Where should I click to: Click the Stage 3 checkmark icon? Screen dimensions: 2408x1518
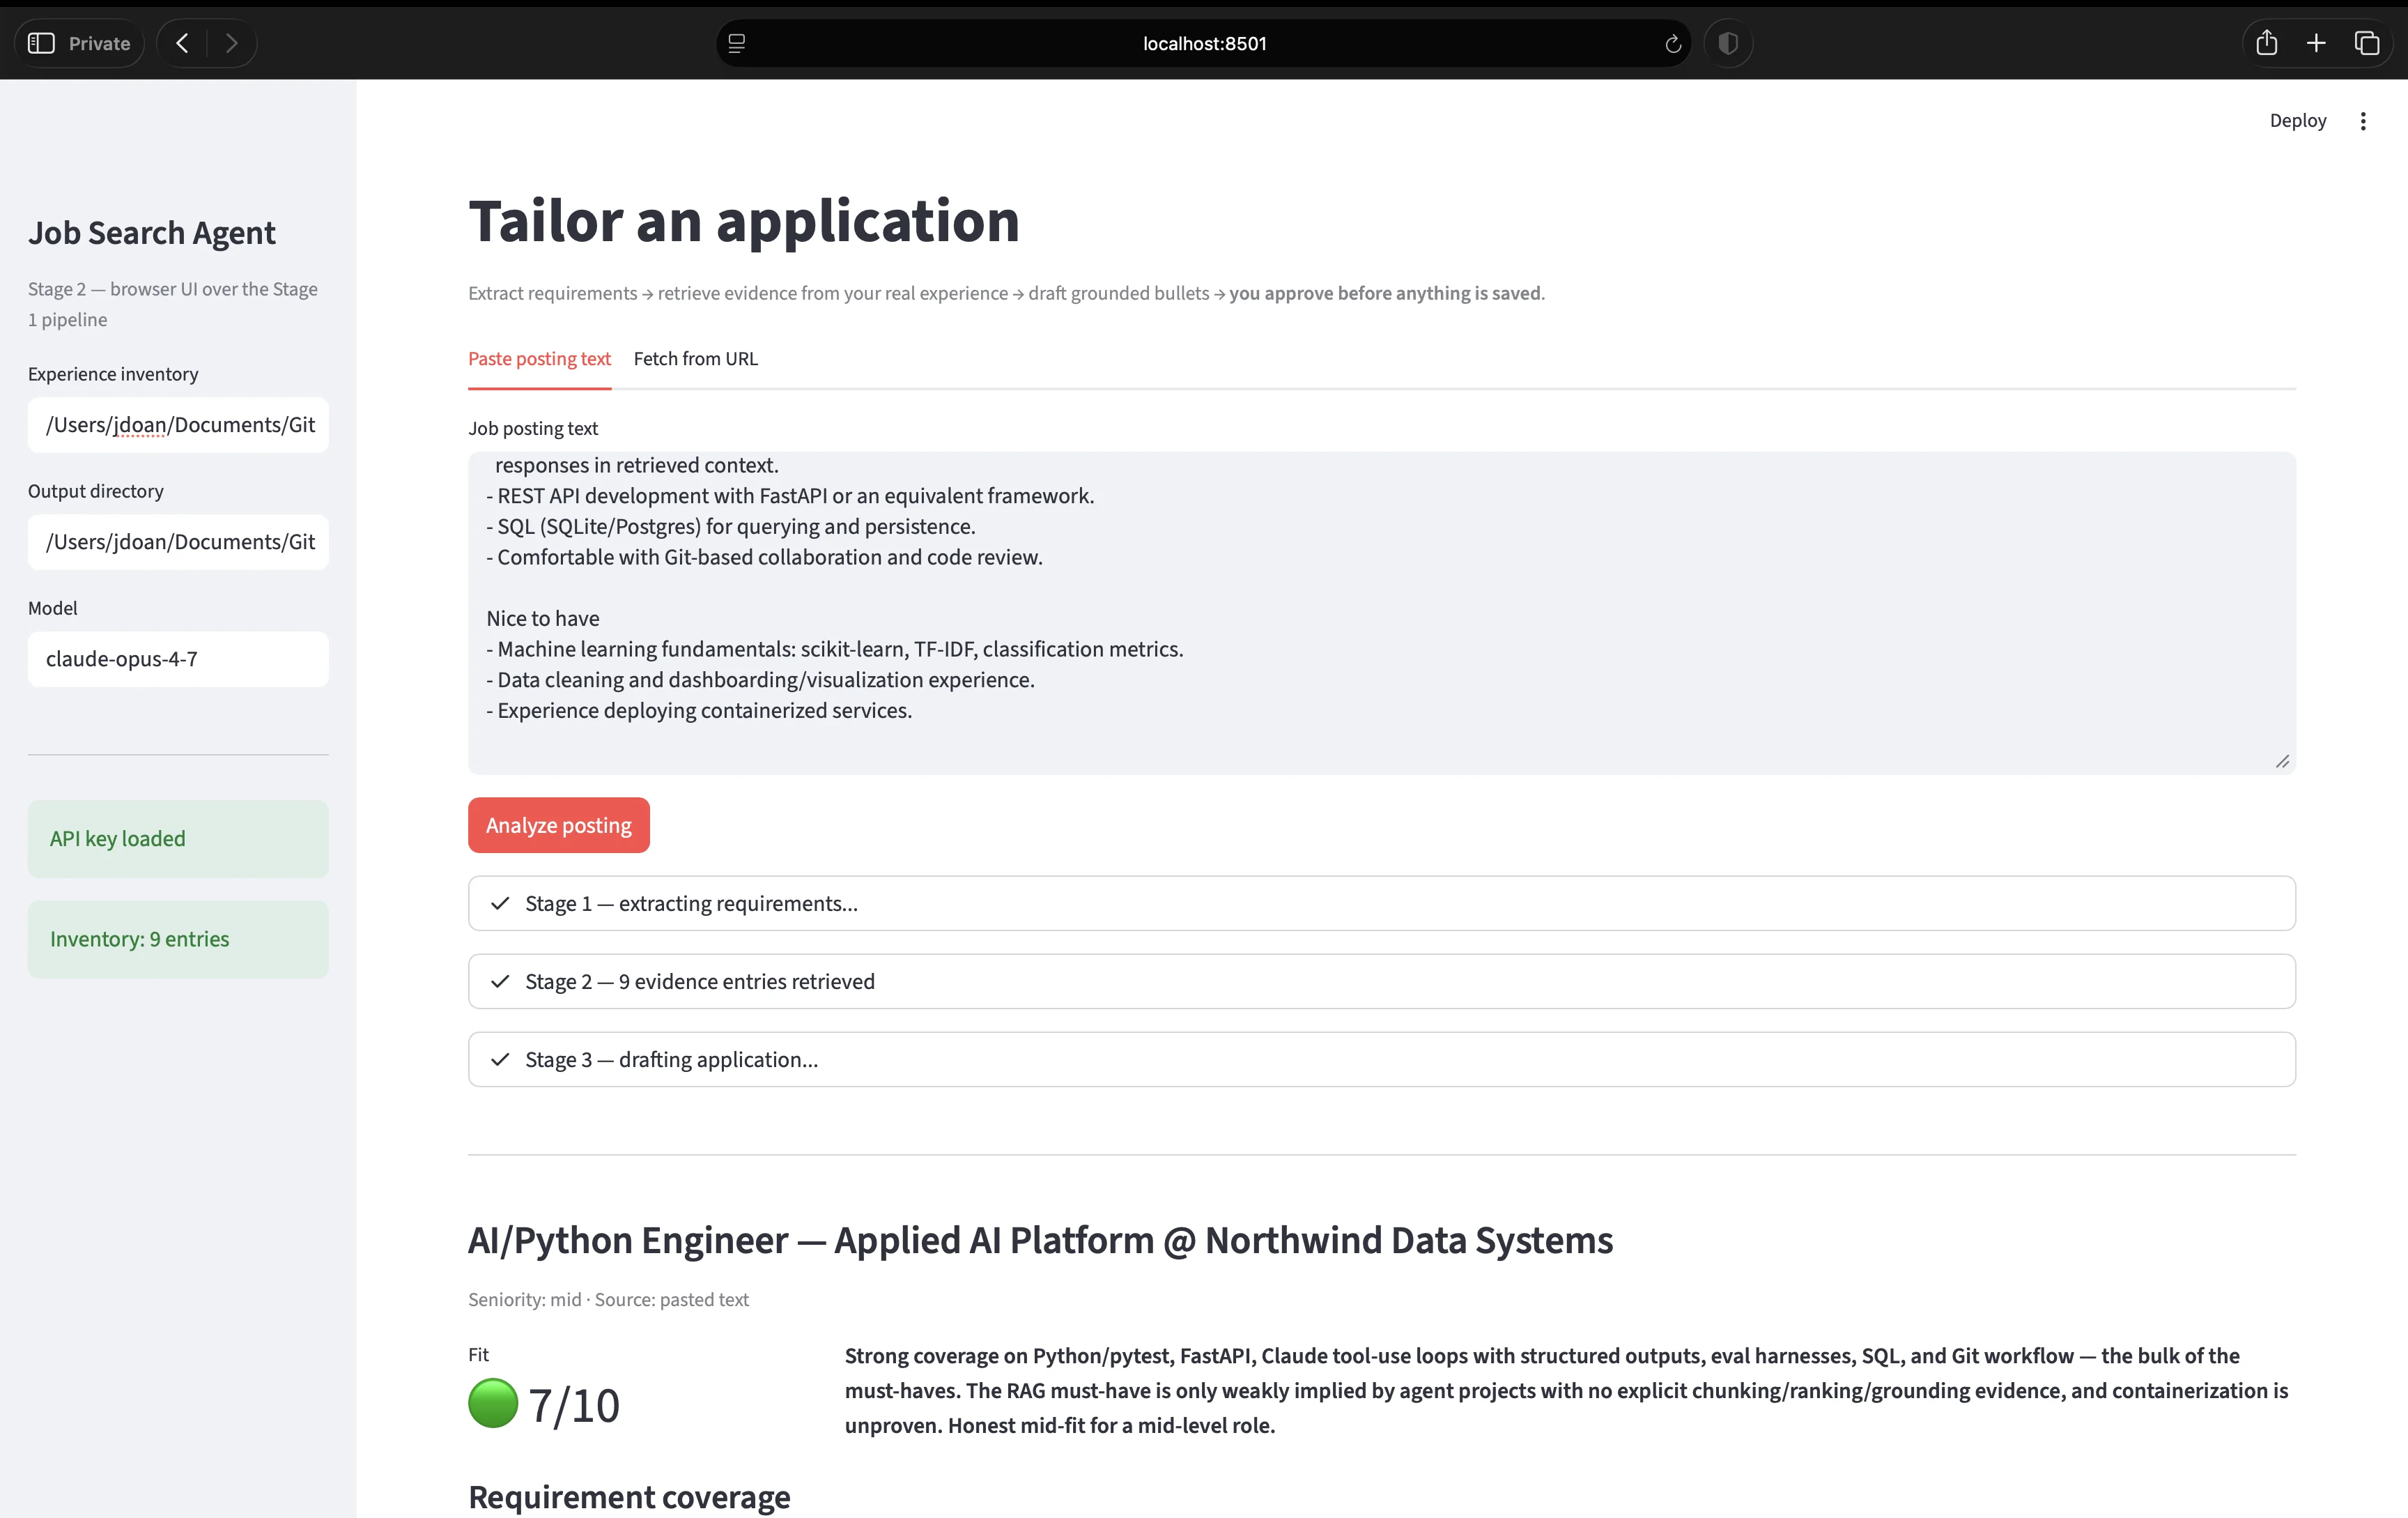click(500, 1059)
